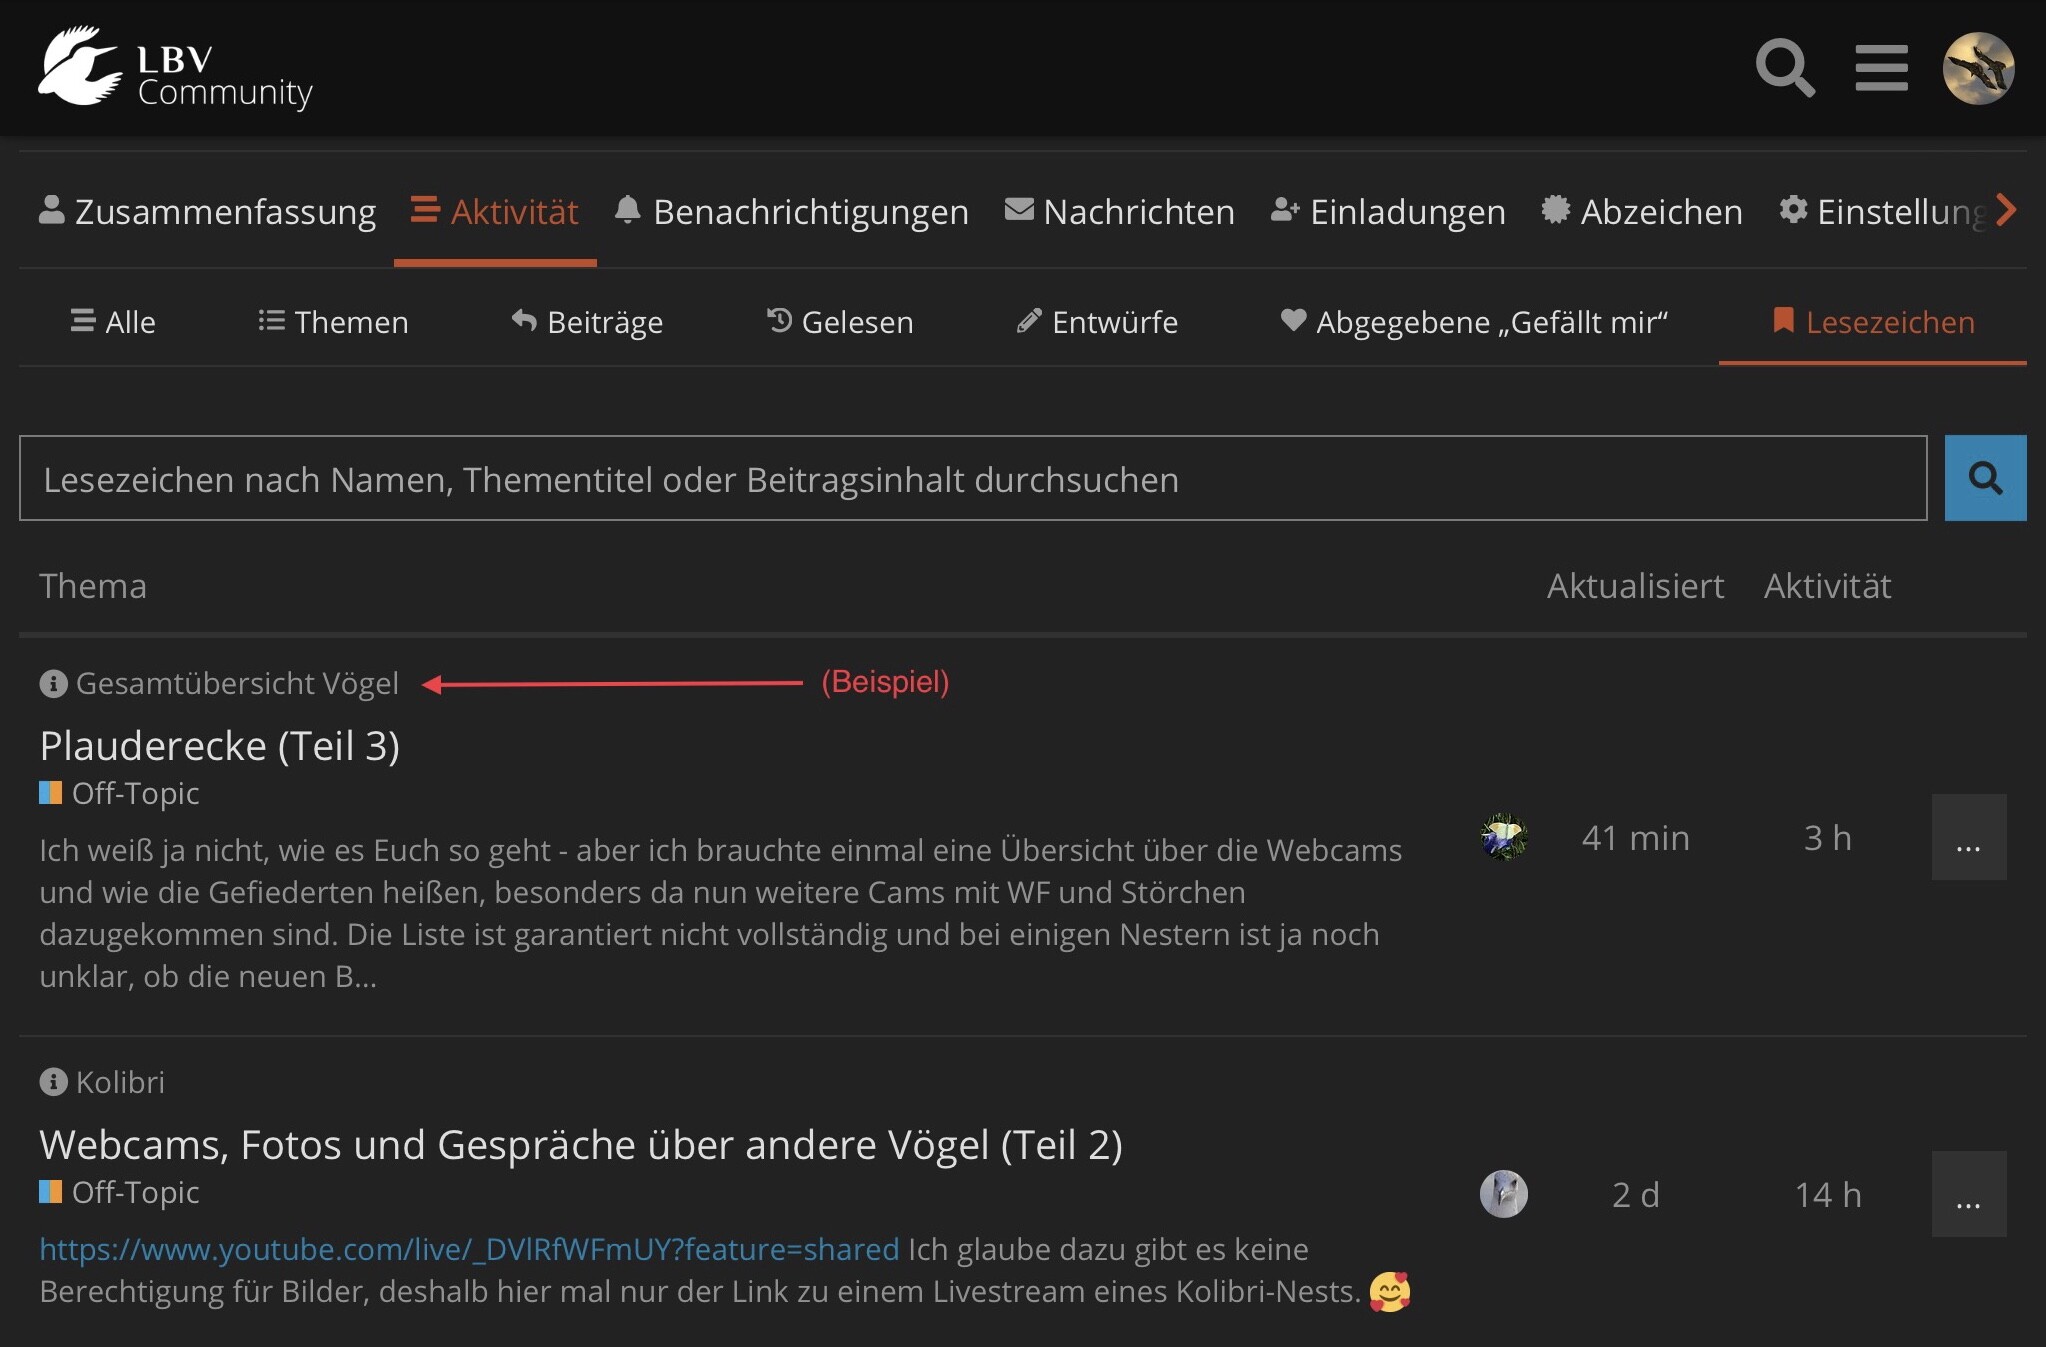Open the site search magnifier in header
Screen dimensions: 2046x1347
click(1785, 68)
